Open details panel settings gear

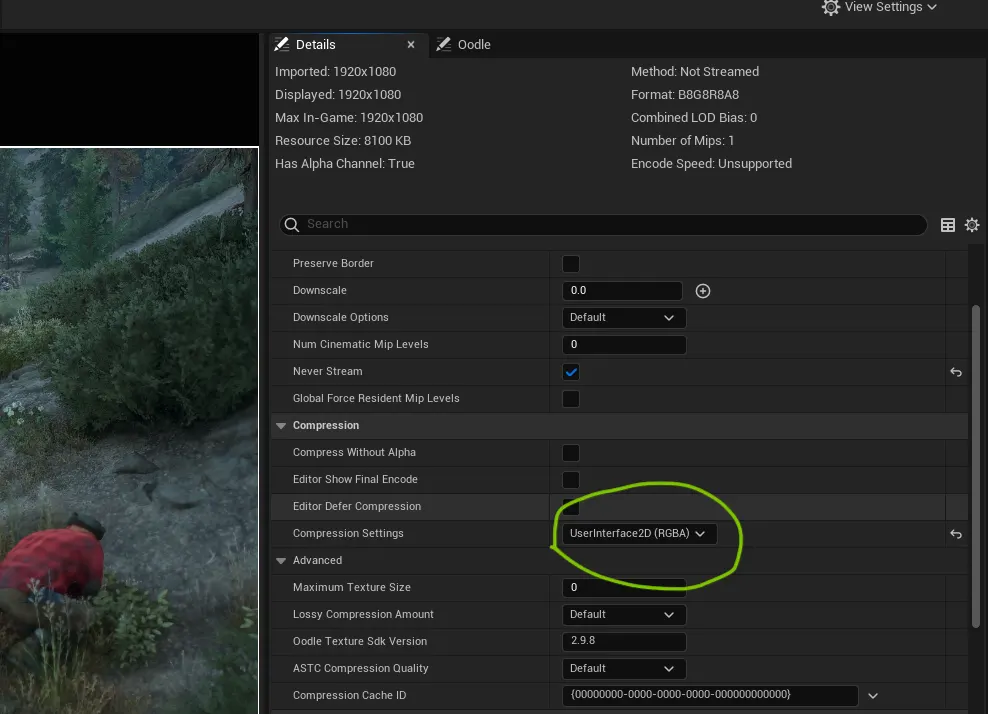click(x=972, y=225)
